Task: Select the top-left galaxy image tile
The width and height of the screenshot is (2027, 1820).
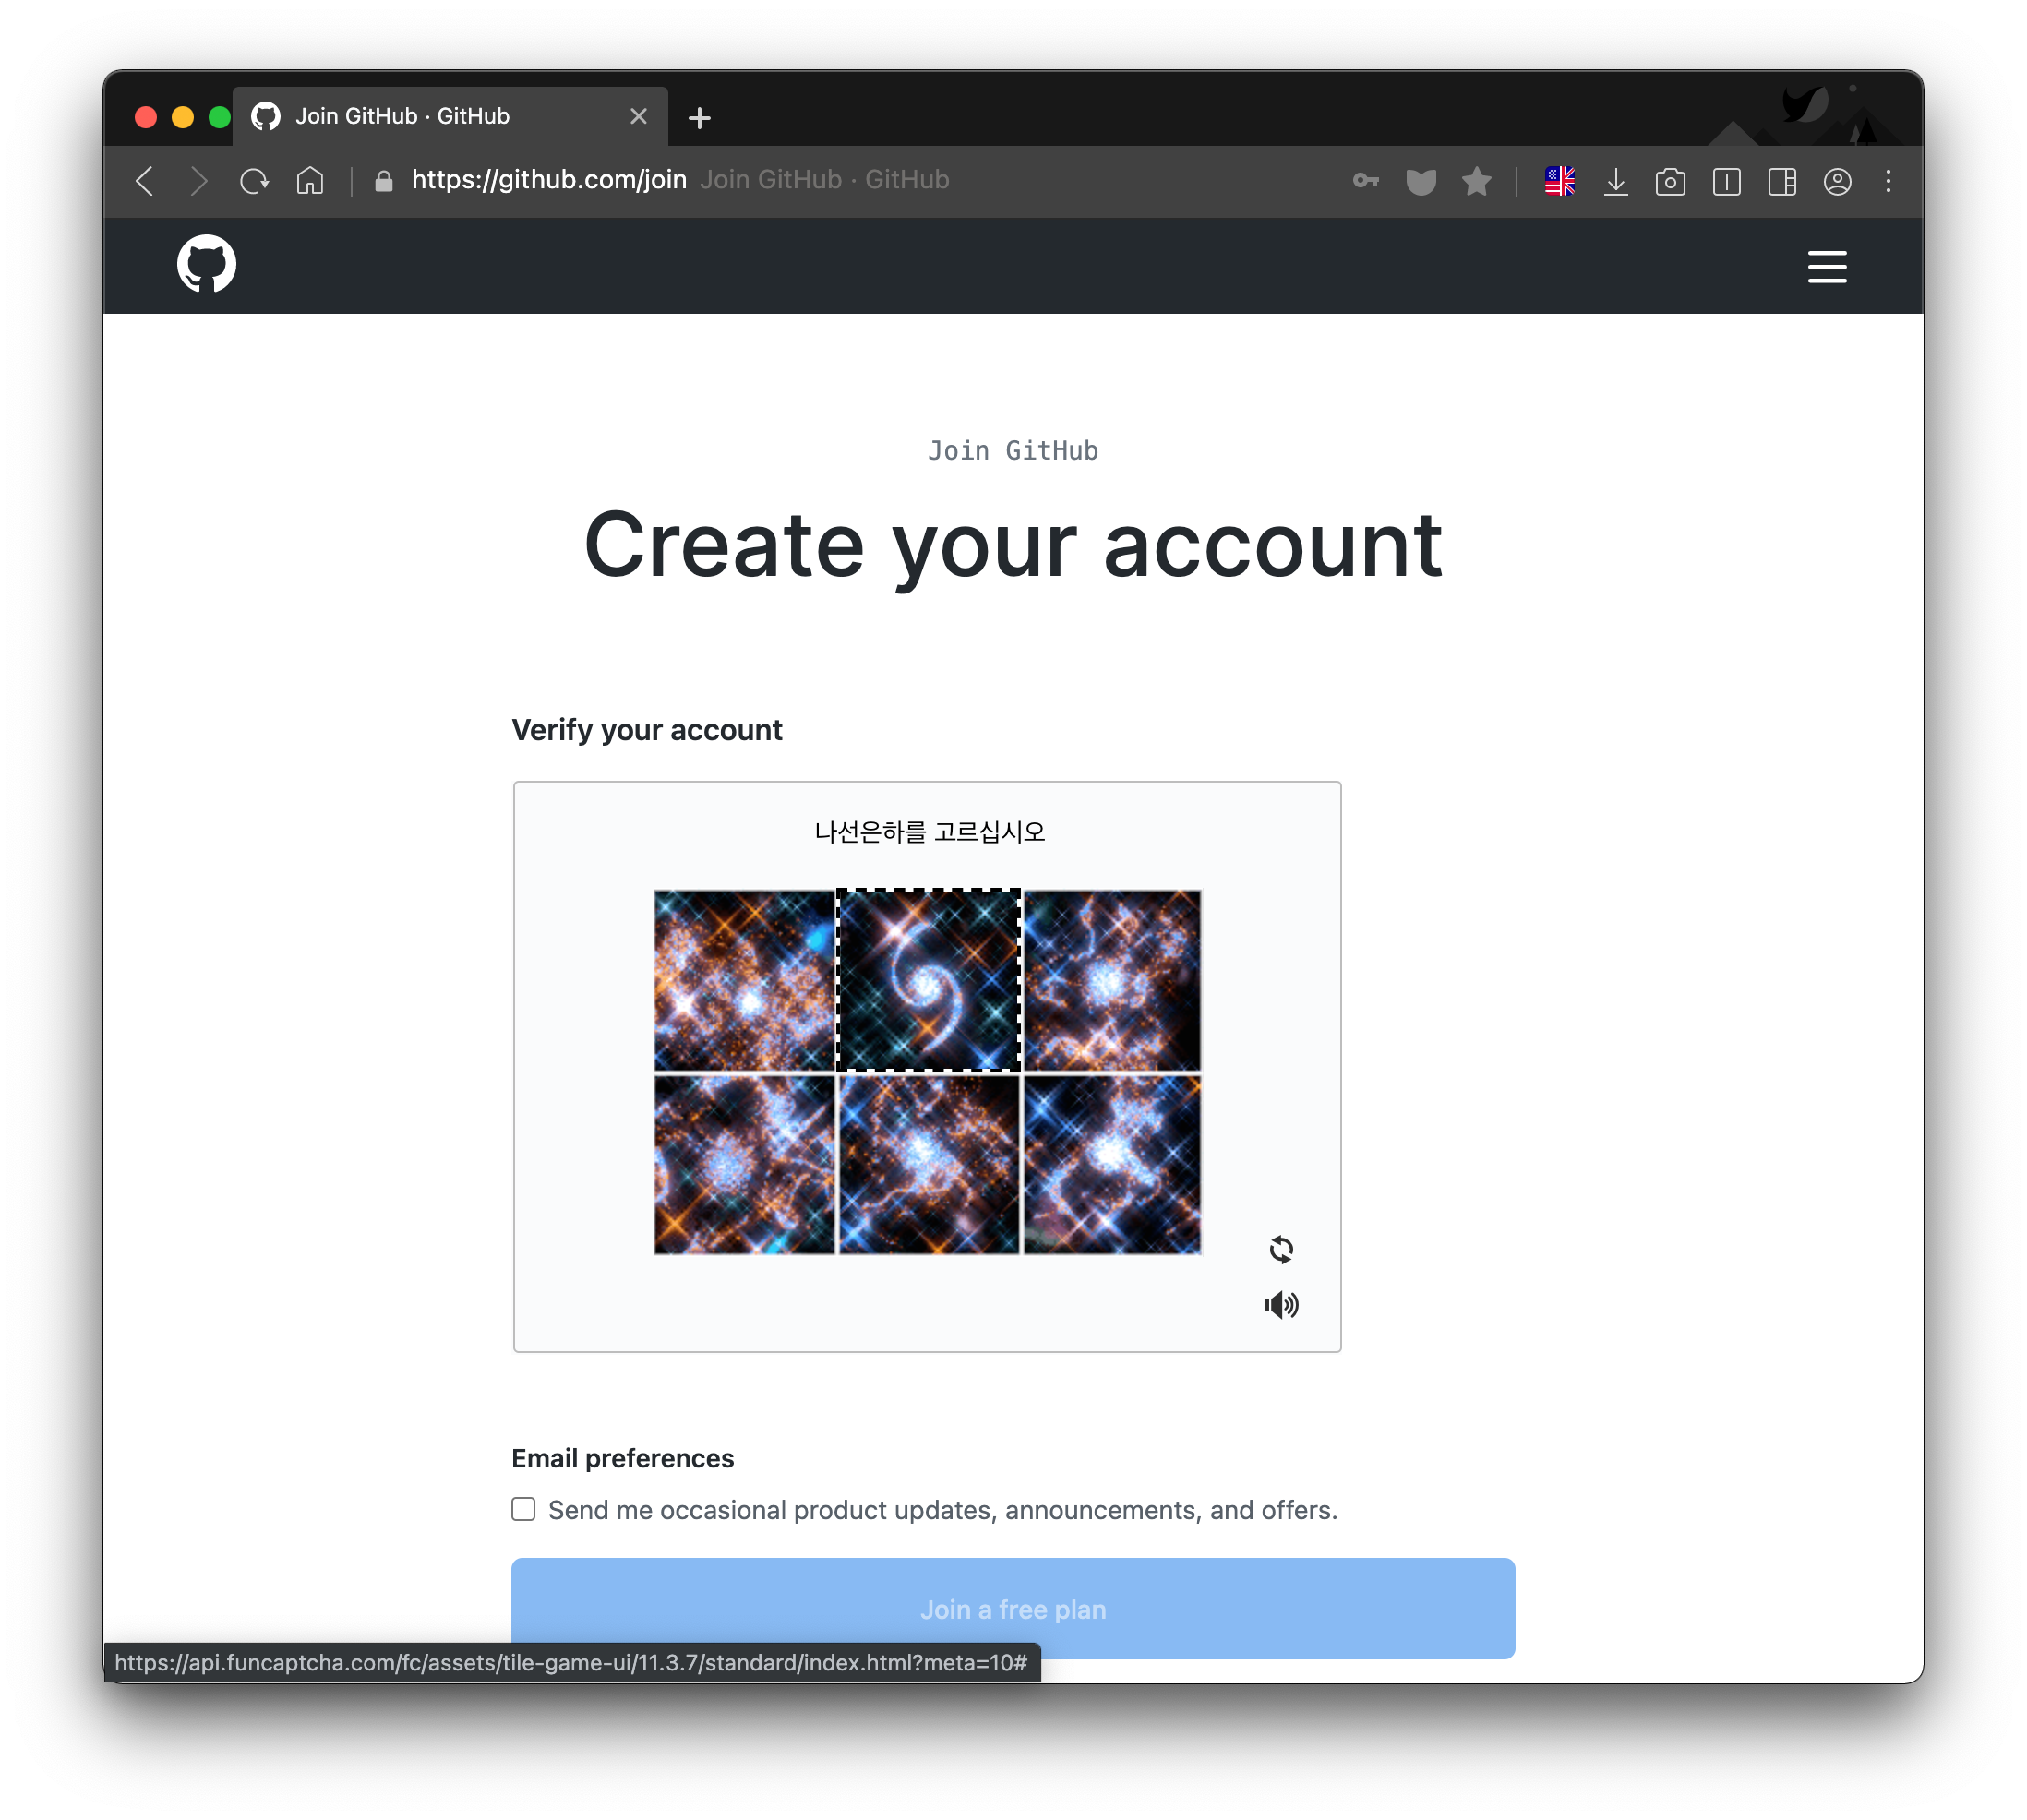Action: (x=744, y=979)
